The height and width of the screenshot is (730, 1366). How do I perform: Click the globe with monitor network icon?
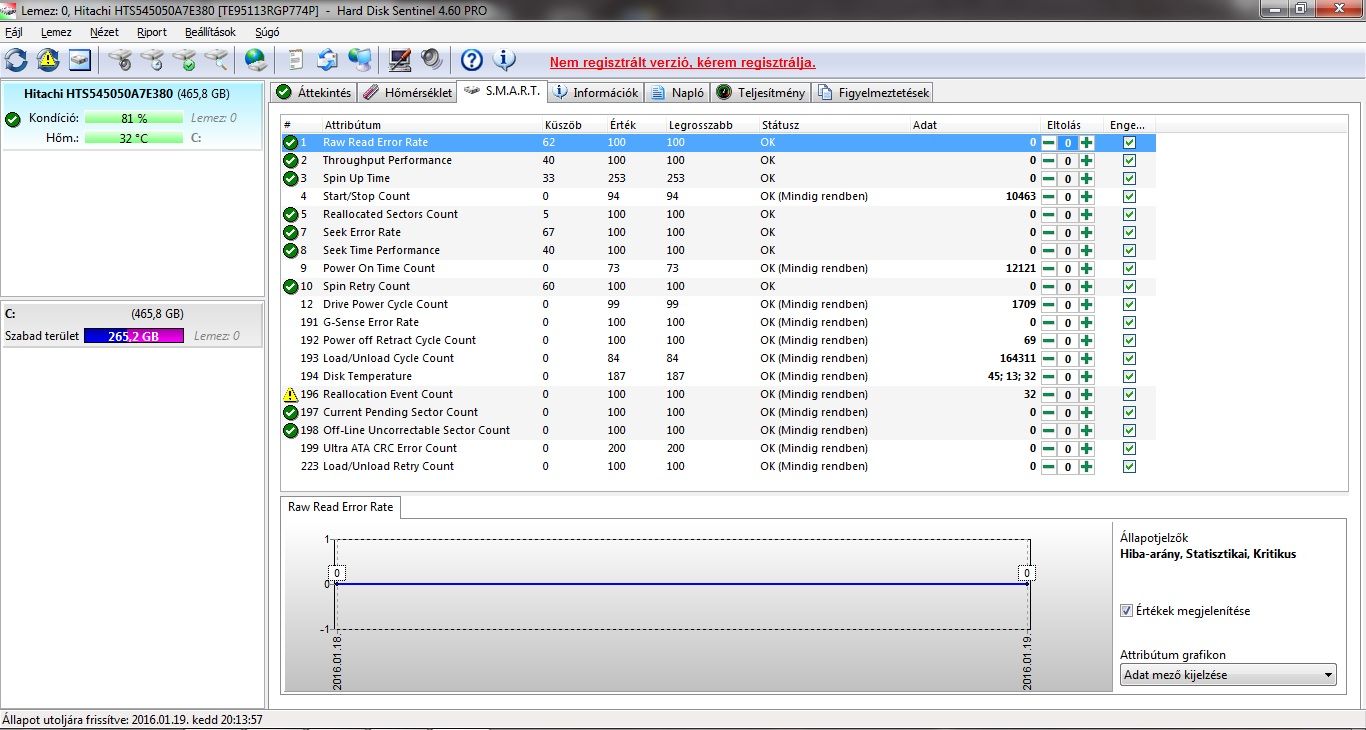coord(361,60)
